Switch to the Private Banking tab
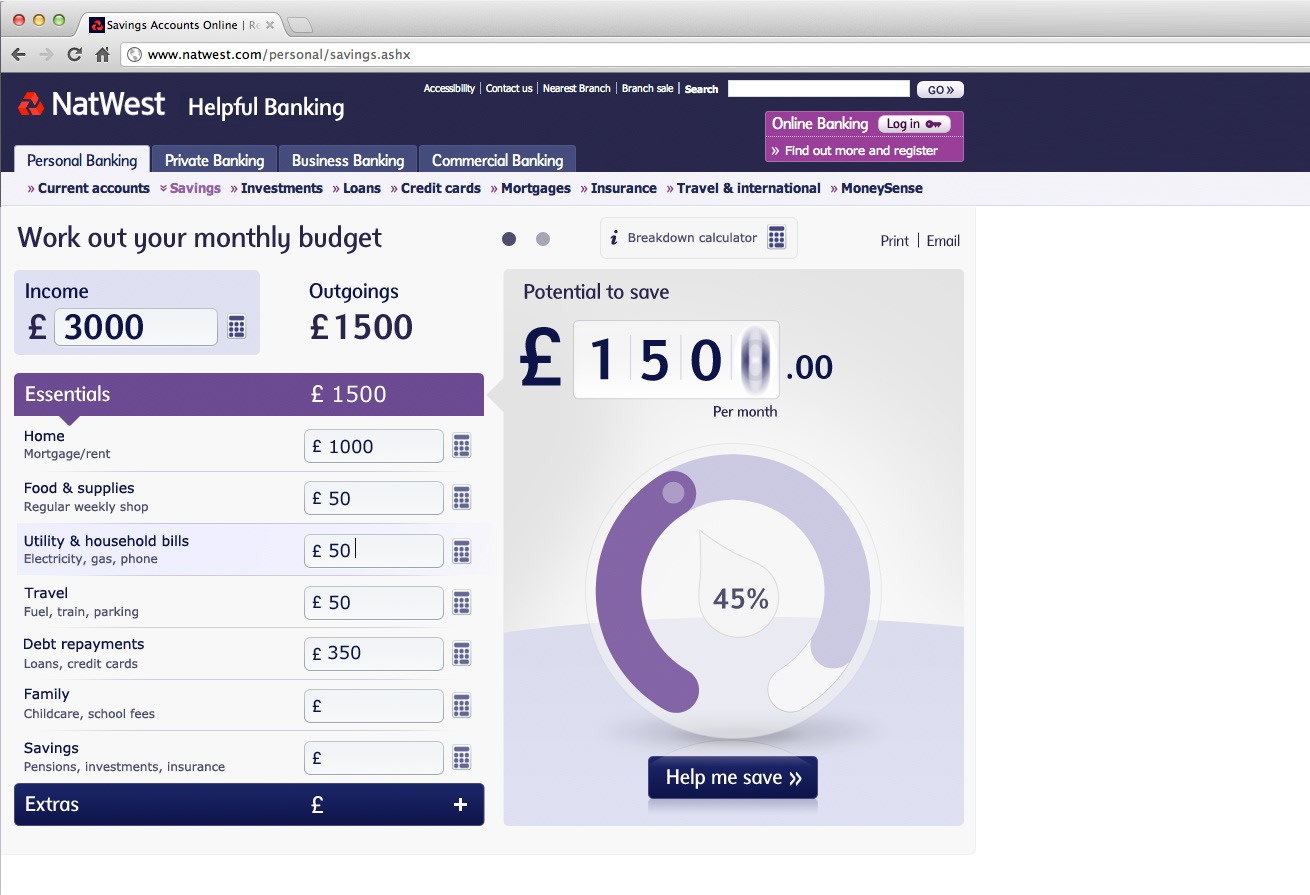The height and width of the screenshot is (895, 1310). point(214,160)
